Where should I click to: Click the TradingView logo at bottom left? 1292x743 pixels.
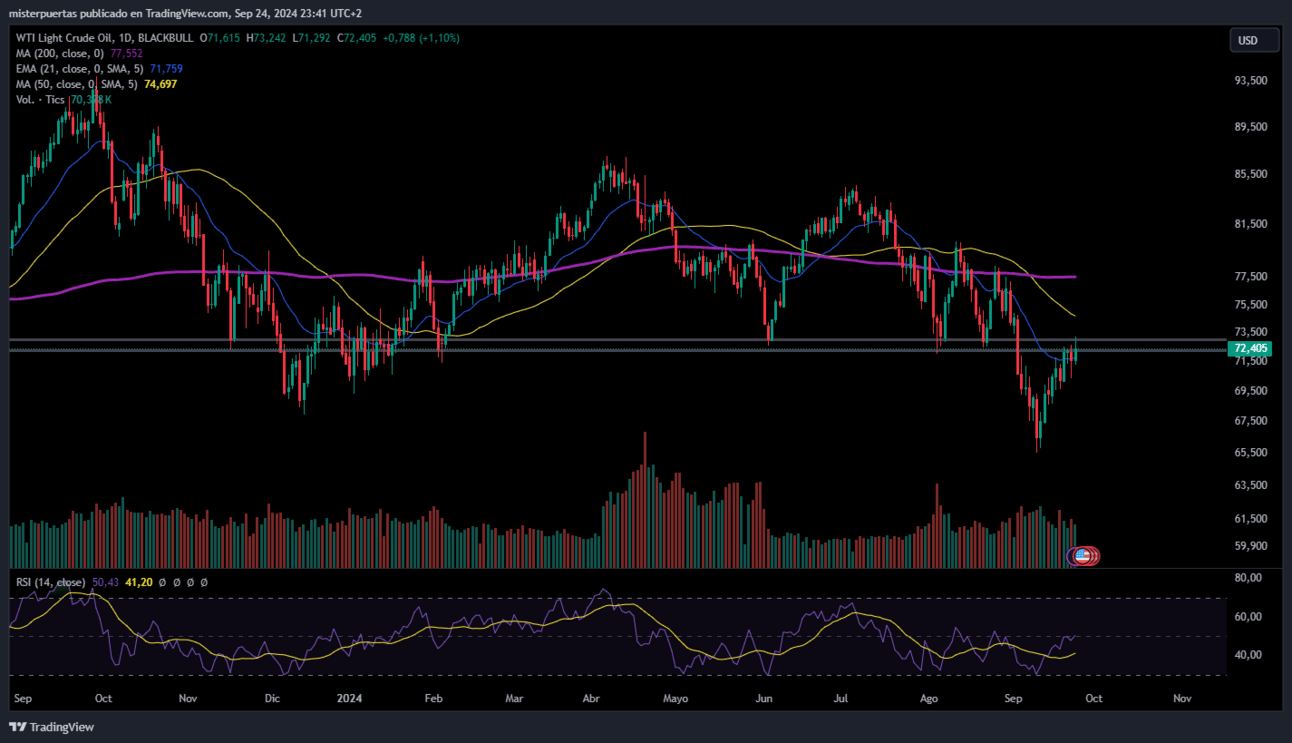pos(52,727)
